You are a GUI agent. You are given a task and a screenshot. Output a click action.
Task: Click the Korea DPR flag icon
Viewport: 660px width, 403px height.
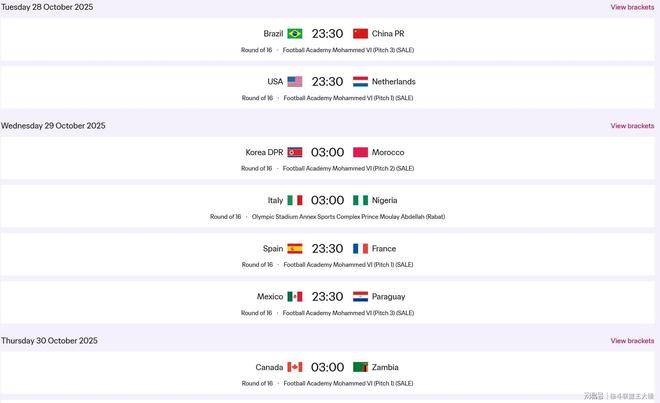[295, 152]
